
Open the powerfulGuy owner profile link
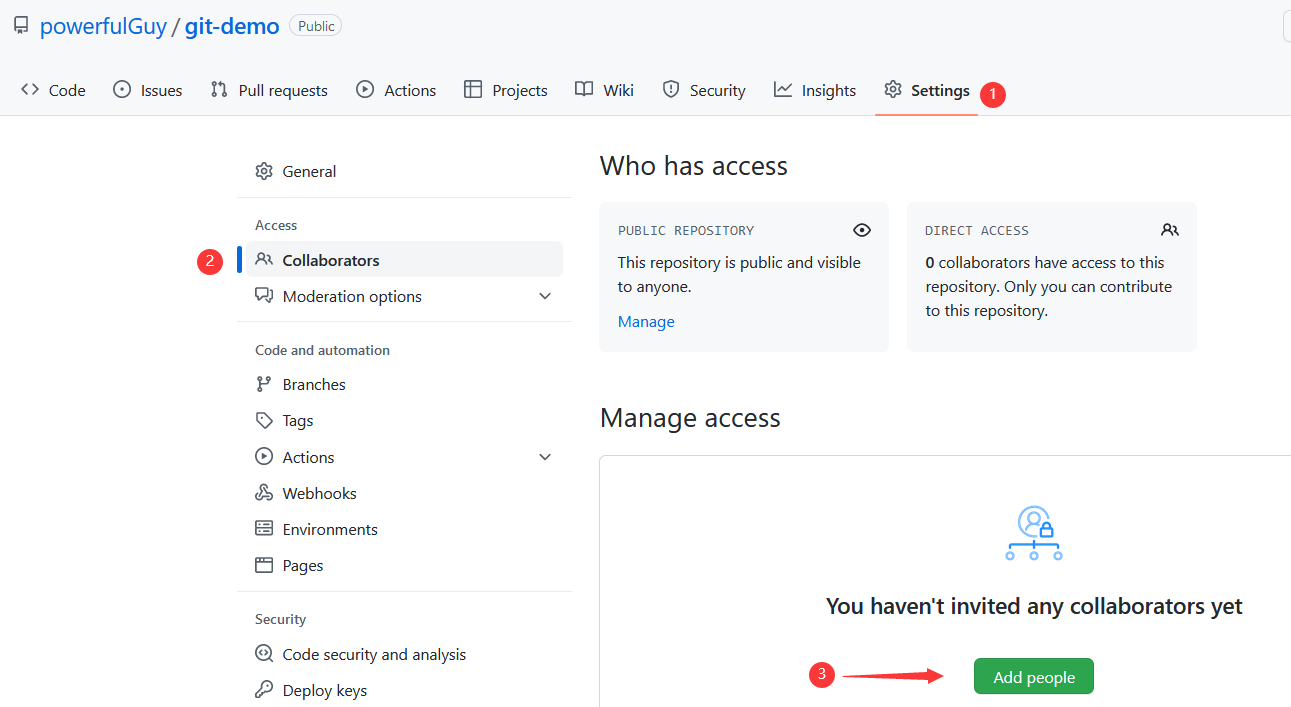tap(103, 26)
